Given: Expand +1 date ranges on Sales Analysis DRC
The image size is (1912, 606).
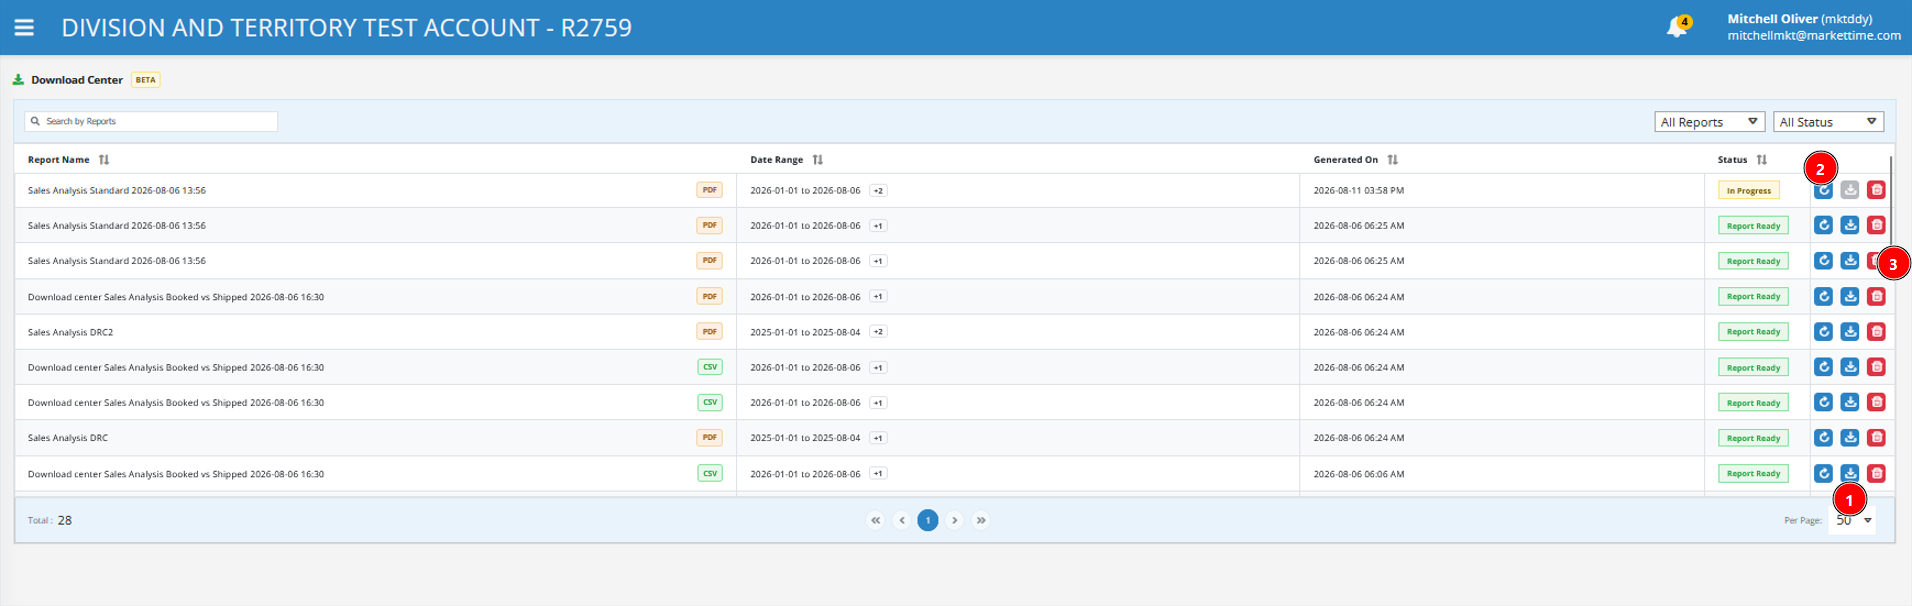Looking at the screenshot, I should 878,438.
